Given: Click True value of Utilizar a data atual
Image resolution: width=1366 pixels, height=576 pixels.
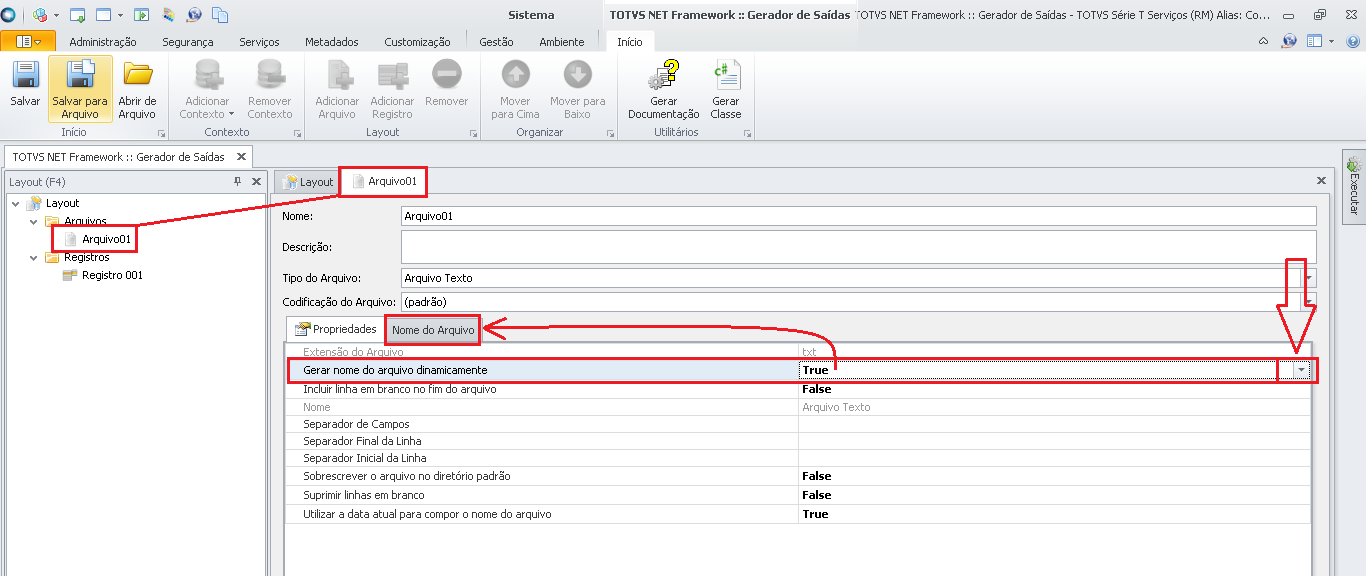Looking at the screenshot, I should 815,514.
